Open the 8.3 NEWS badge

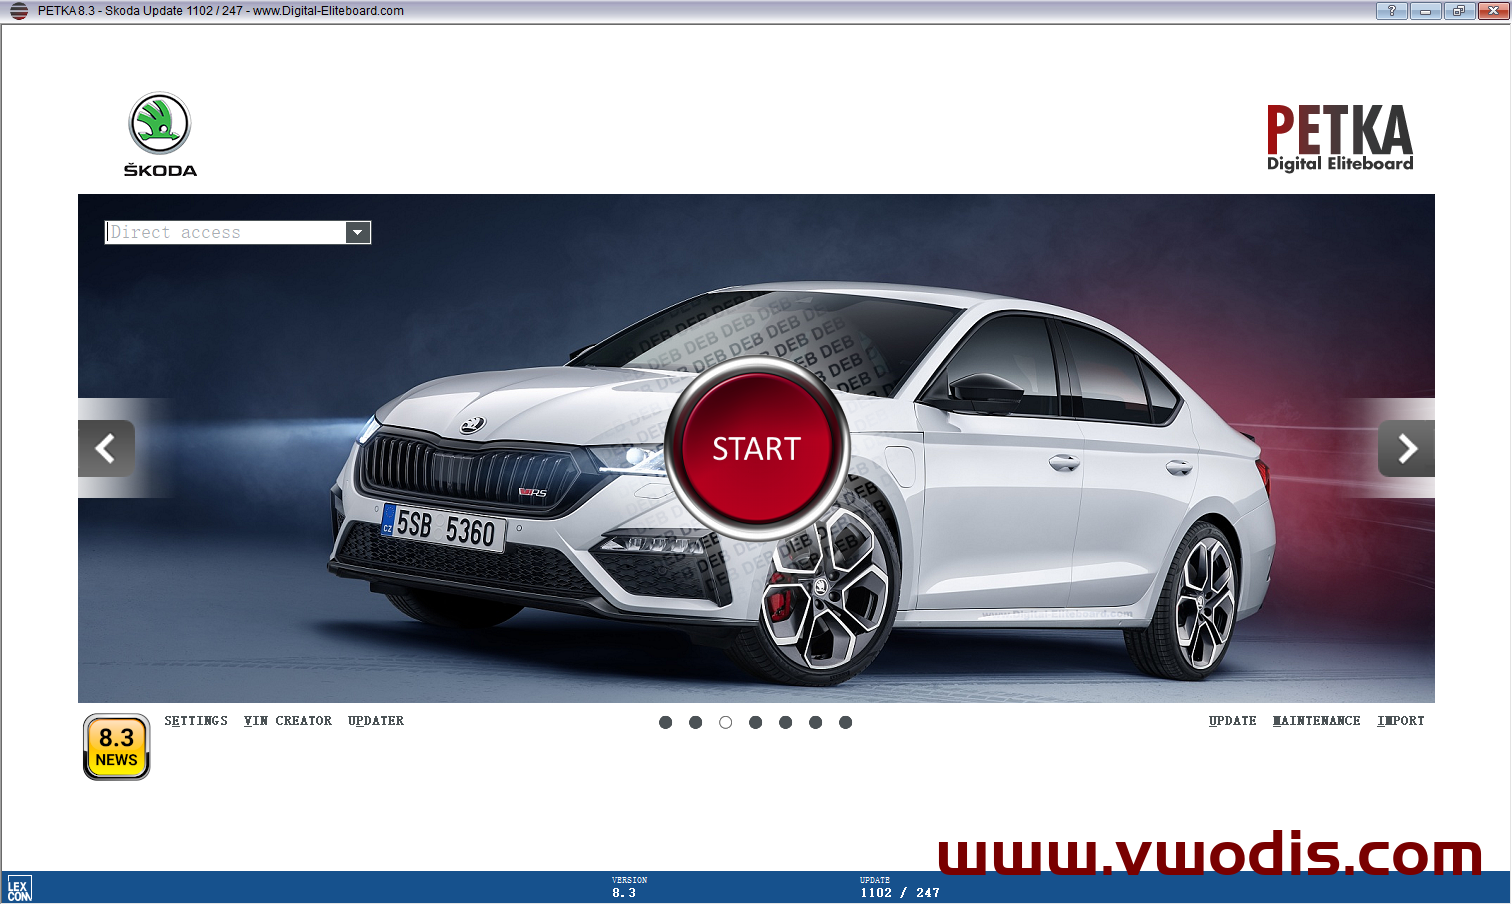[116, 747]
